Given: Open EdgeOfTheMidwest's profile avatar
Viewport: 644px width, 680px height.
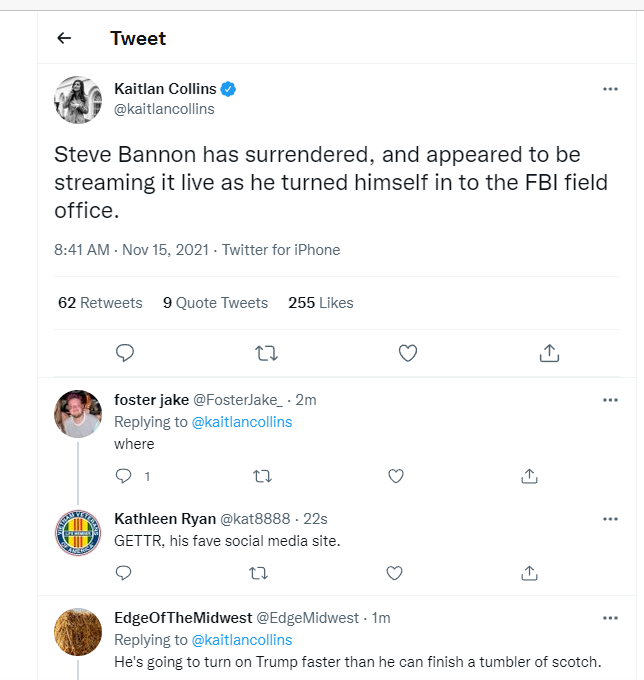Looking at the screenshot, I should pos(78,632).
